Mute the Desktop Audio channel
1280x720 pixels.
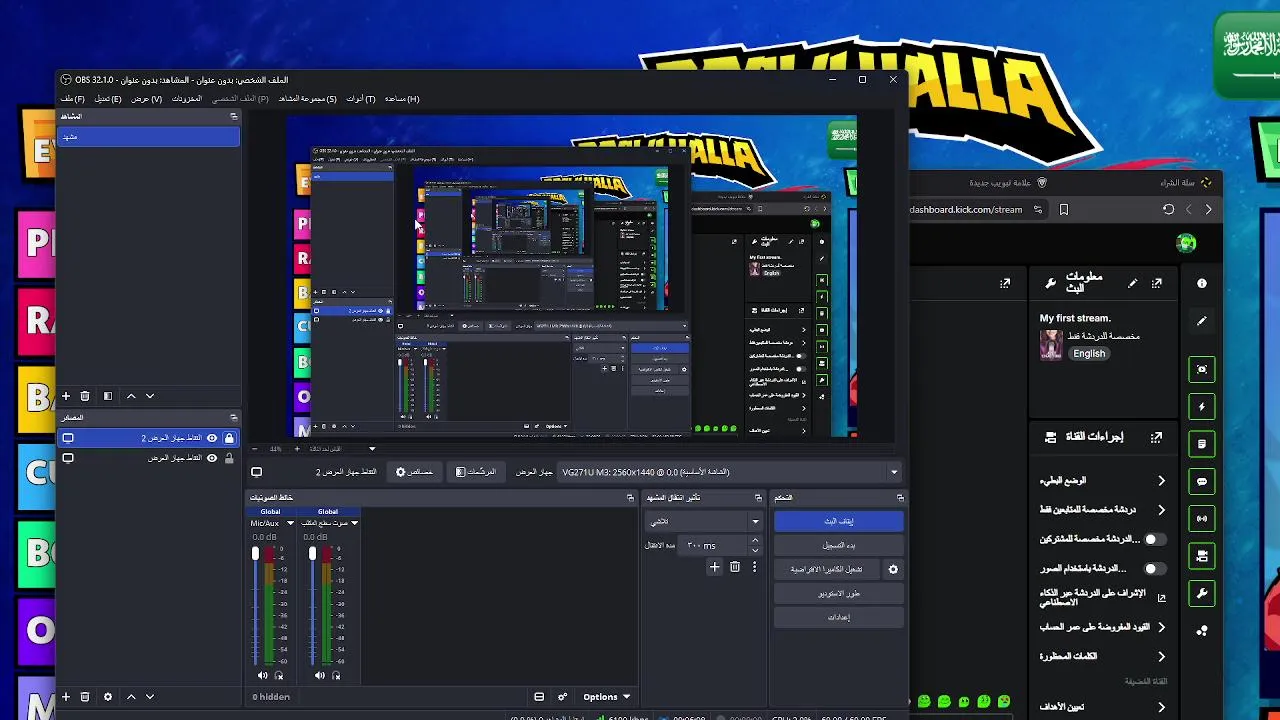pyautogui.click(x=320, y=676)
